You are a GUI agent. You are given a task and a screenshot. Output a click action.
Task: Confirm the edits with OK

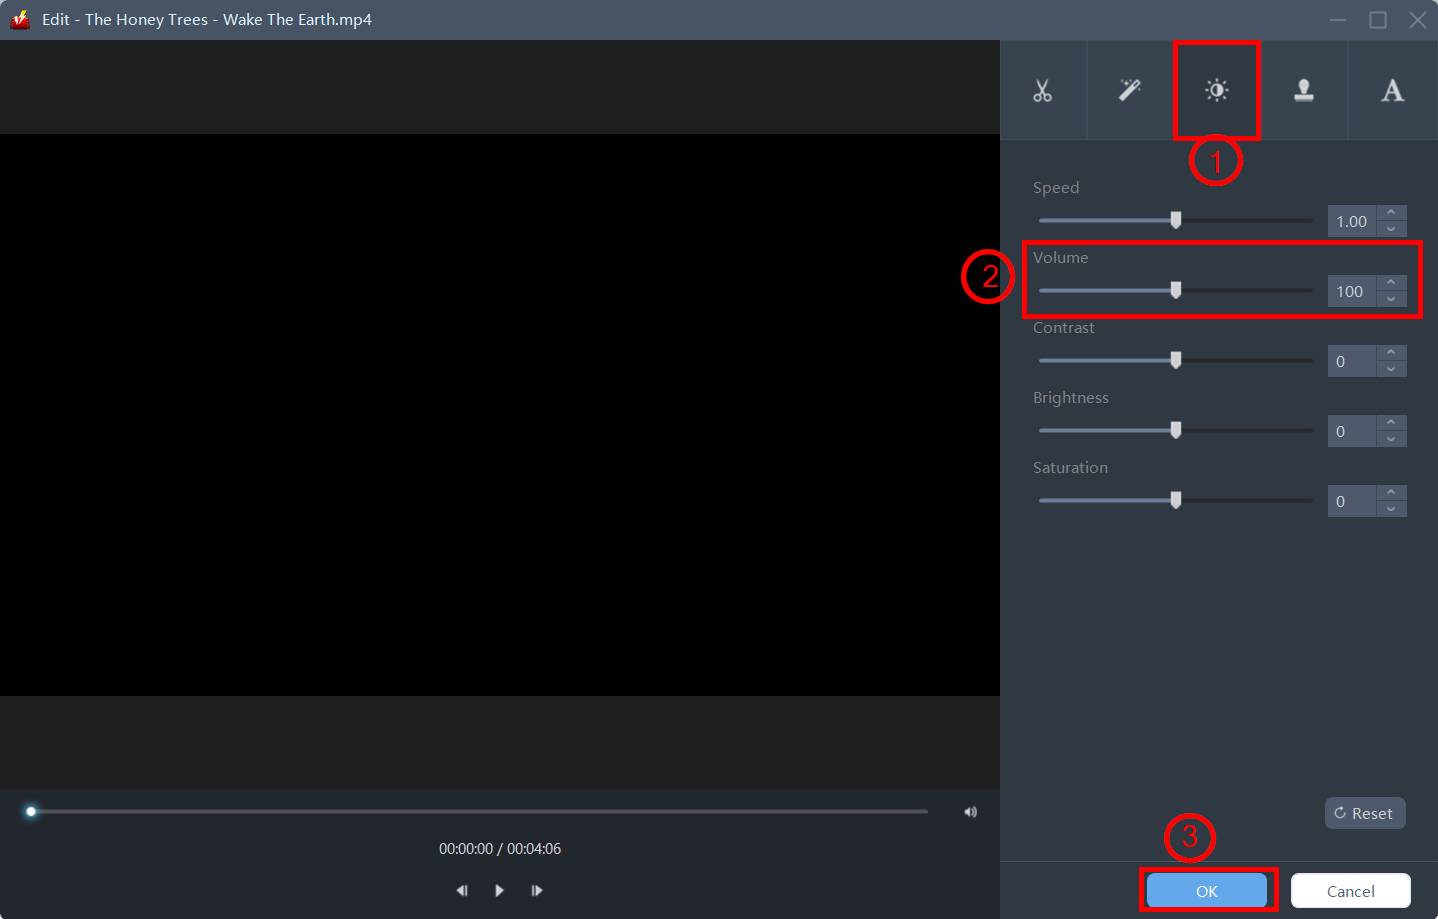click(1206, 891)
